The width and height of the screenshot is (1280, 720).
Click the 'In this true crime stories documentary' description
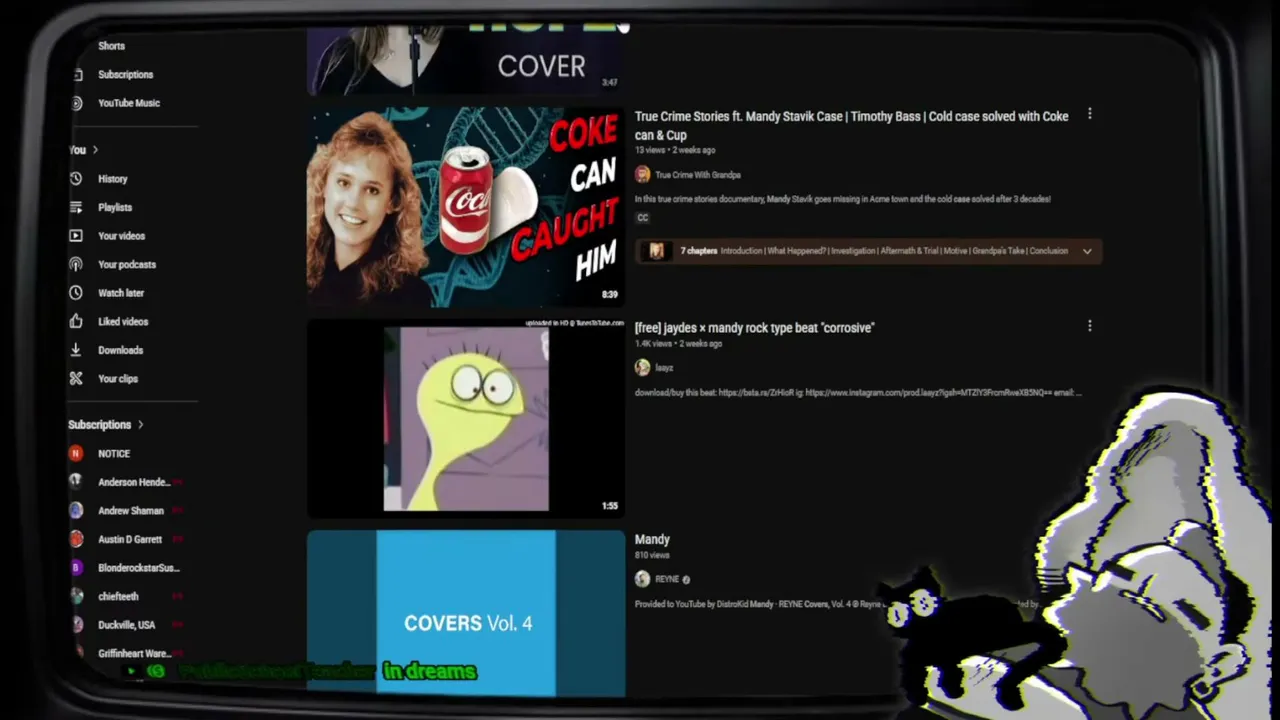[x=843, y=199]
